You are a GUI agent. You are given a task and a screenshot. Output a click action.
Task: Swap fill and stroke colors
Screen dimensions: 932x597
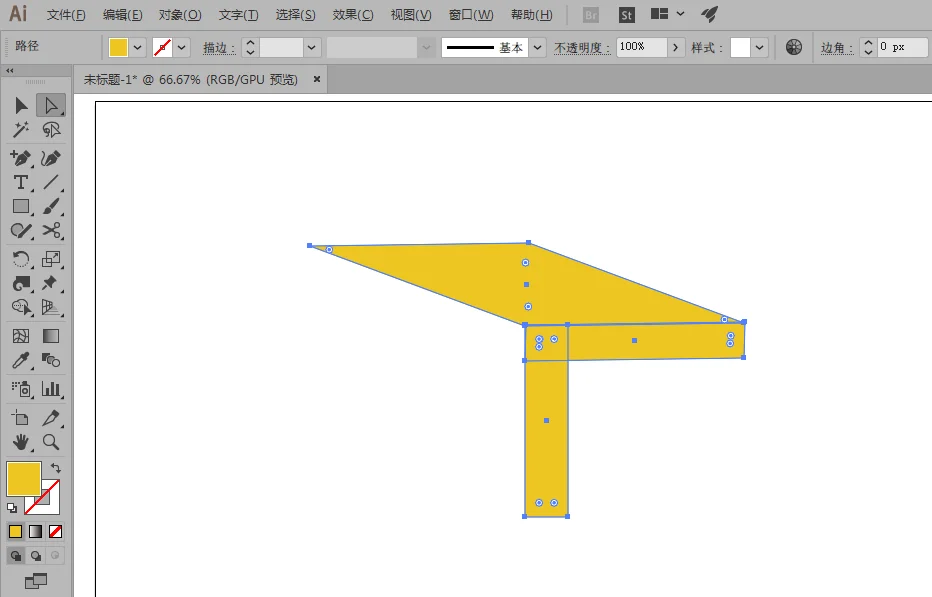55,468
